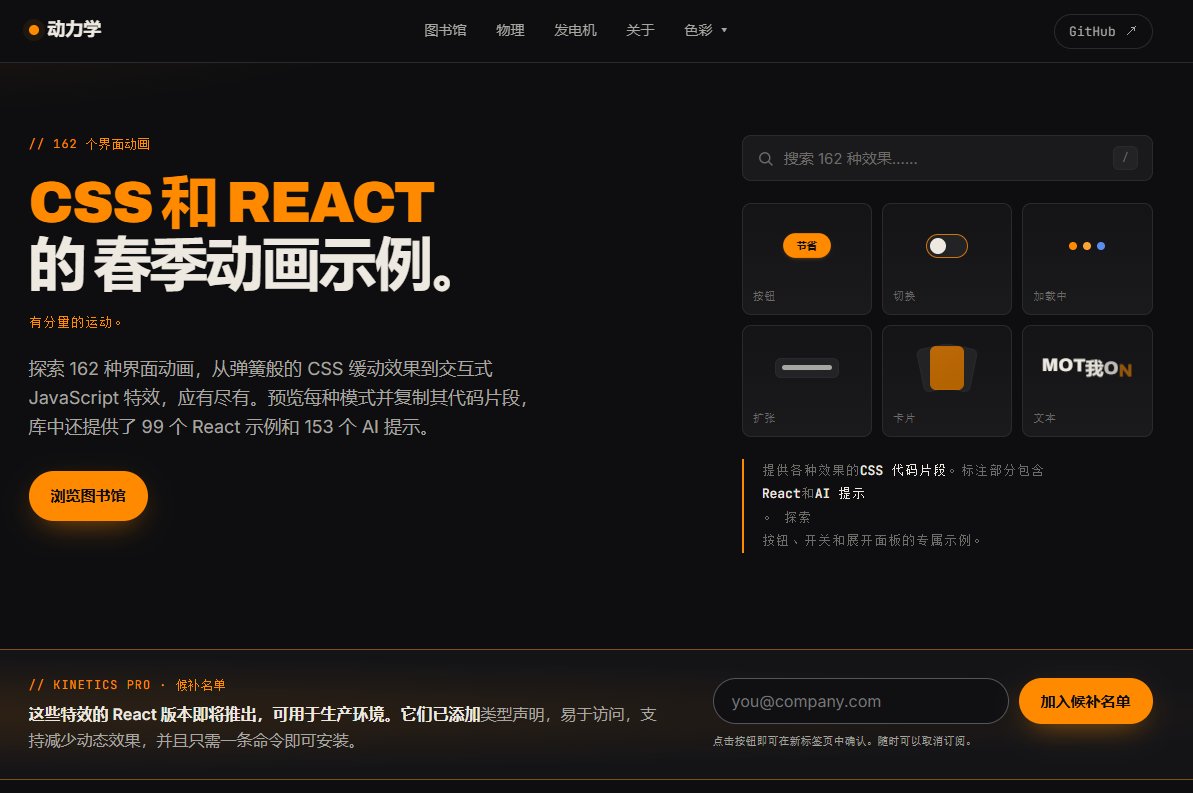Click the 的春季动画示例 heading

pyautogui.click(x=241, y=264)
